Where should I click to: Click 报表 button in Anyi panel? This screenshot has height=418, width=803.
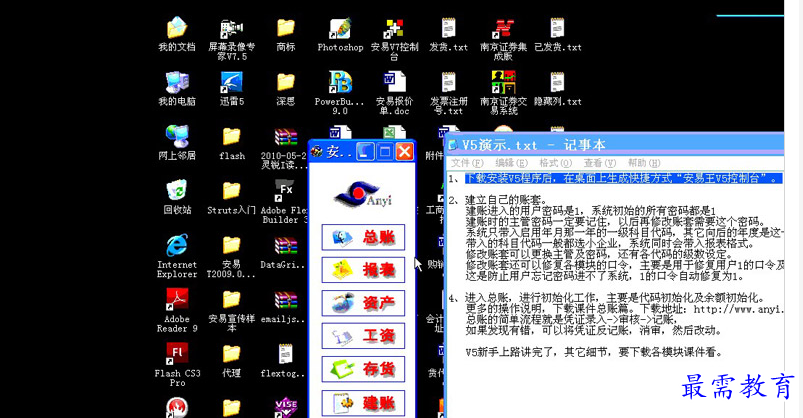pos(363,270)
